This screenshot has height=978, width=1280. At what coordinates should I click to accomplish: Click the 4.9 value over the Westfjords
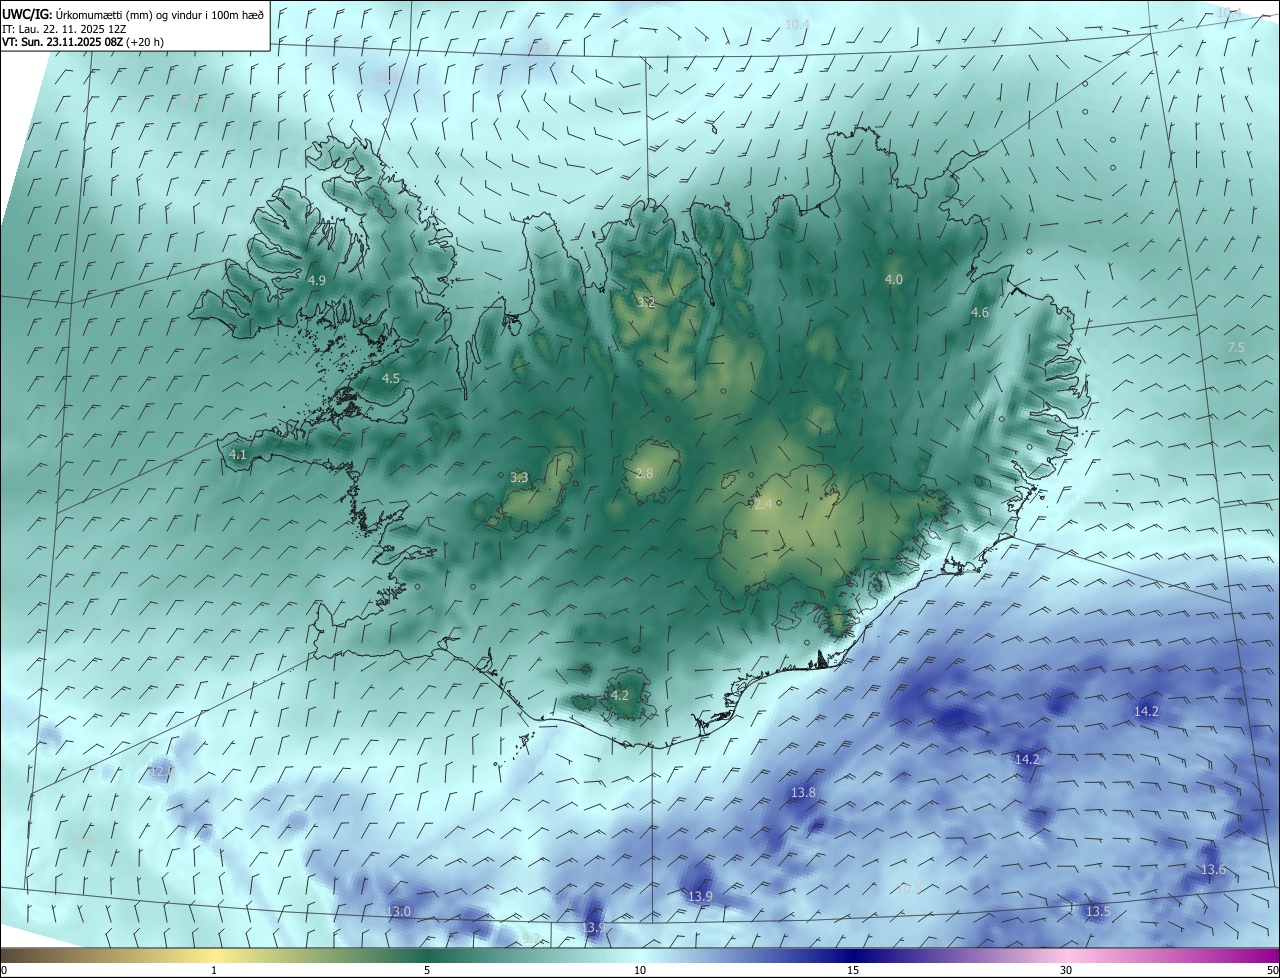click(x=317, y=281)
